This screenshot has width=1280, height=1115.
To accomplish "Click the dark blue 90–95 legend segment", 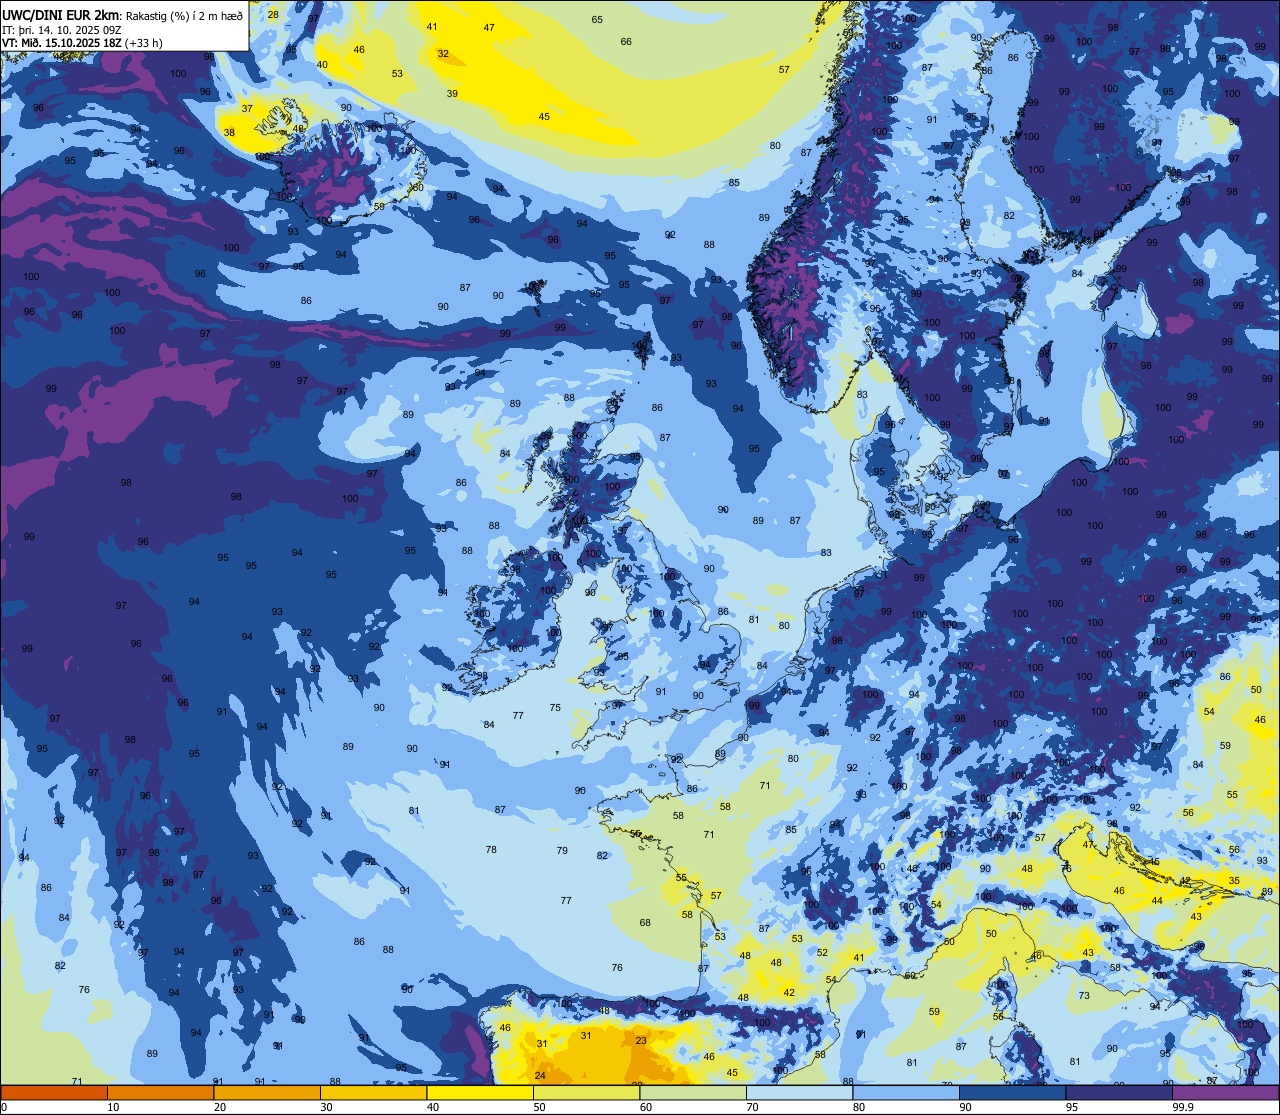I will 1012,1092.
